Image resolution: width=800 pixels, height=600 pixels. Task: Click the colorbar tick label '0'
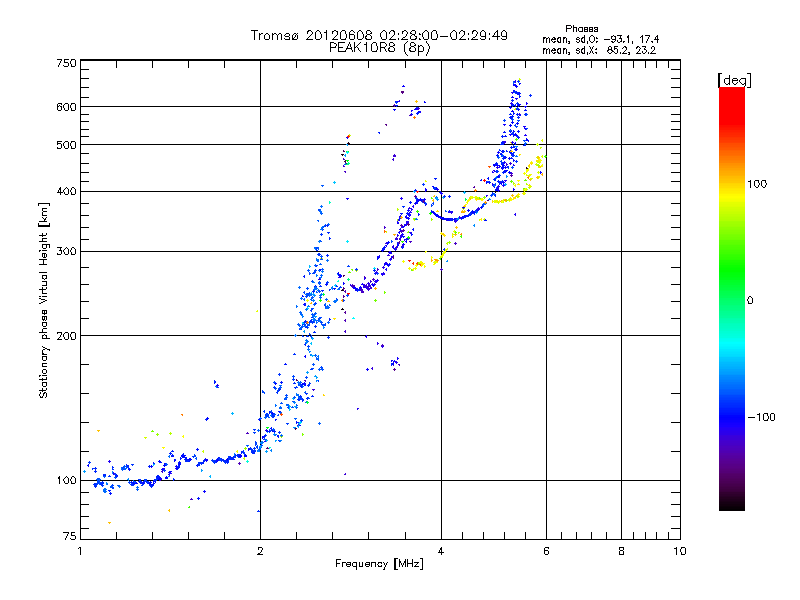click(x=750, y=301)
